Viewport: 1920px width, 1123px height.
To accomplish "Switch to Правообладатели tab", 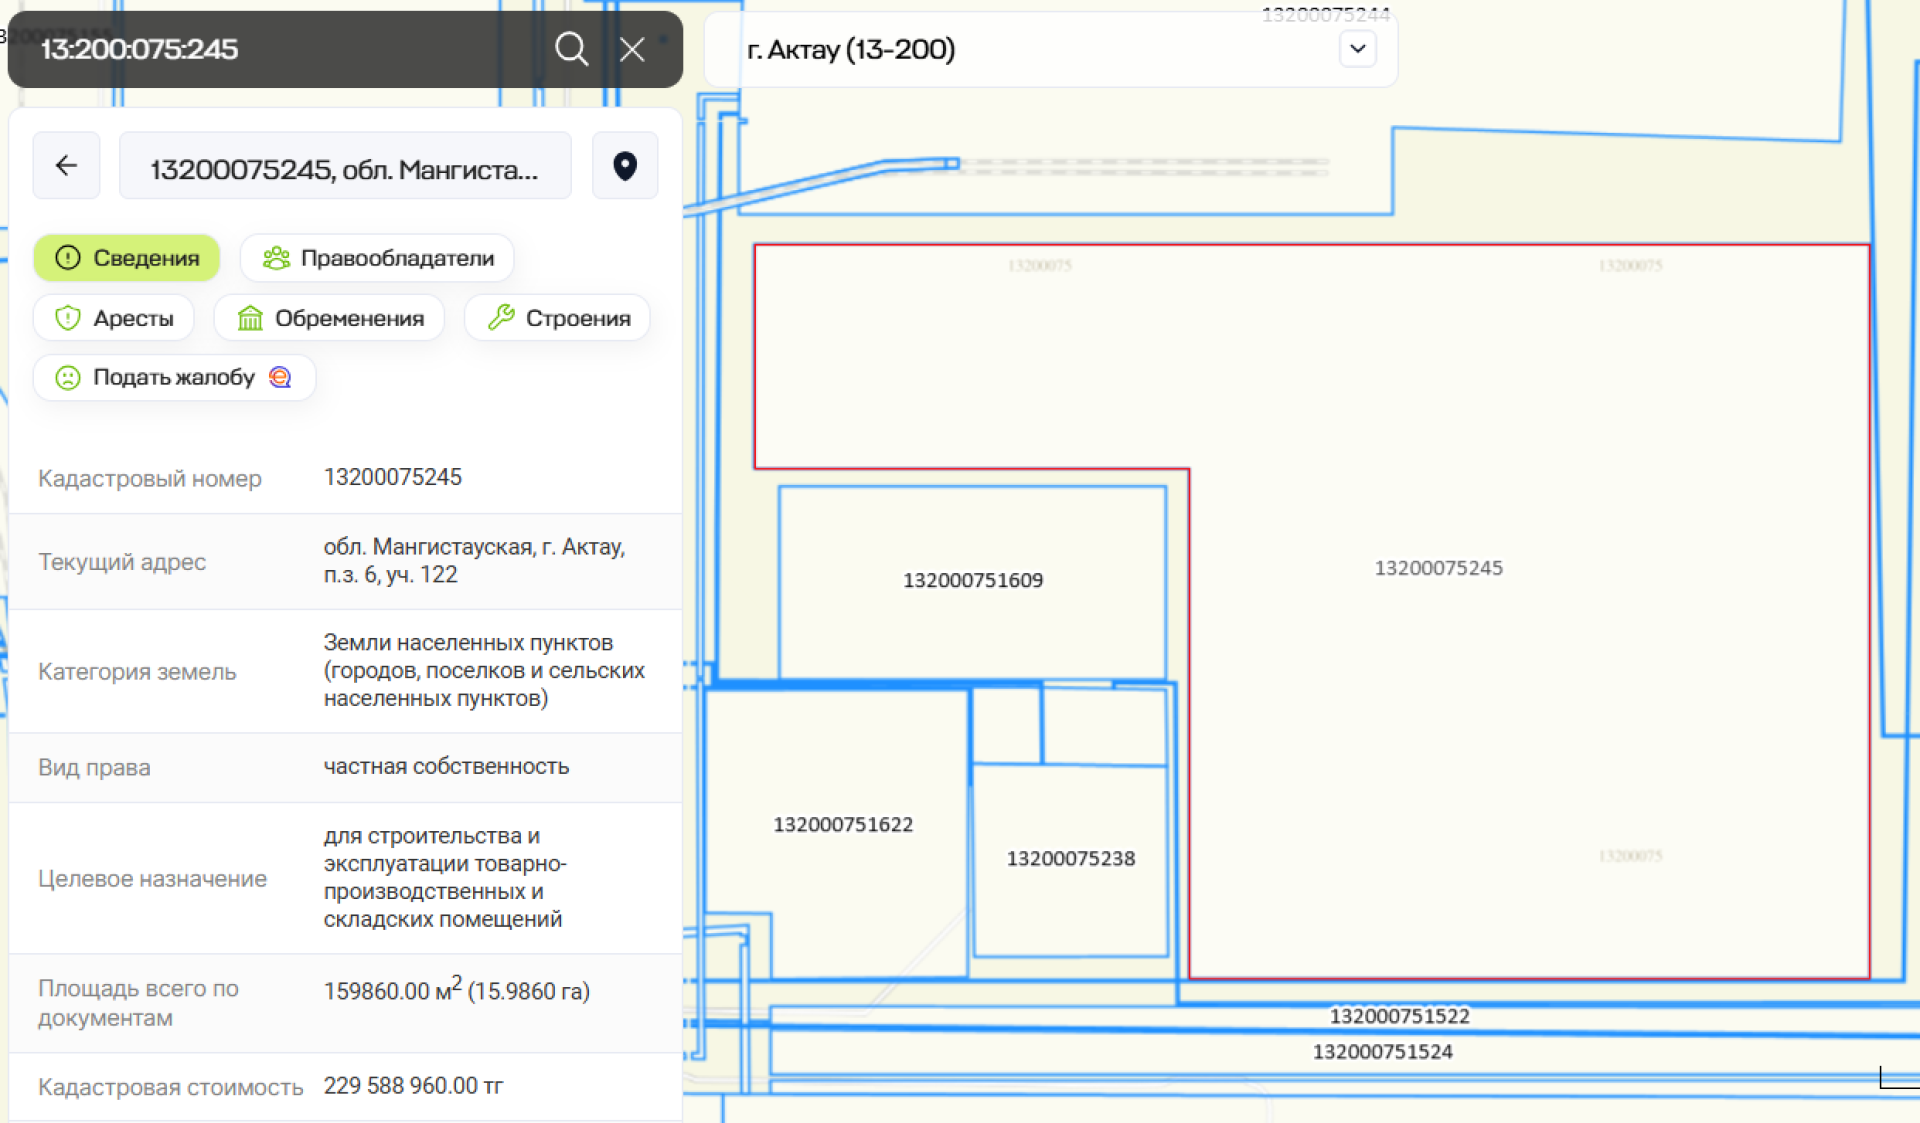I will (x=377, y=258).
